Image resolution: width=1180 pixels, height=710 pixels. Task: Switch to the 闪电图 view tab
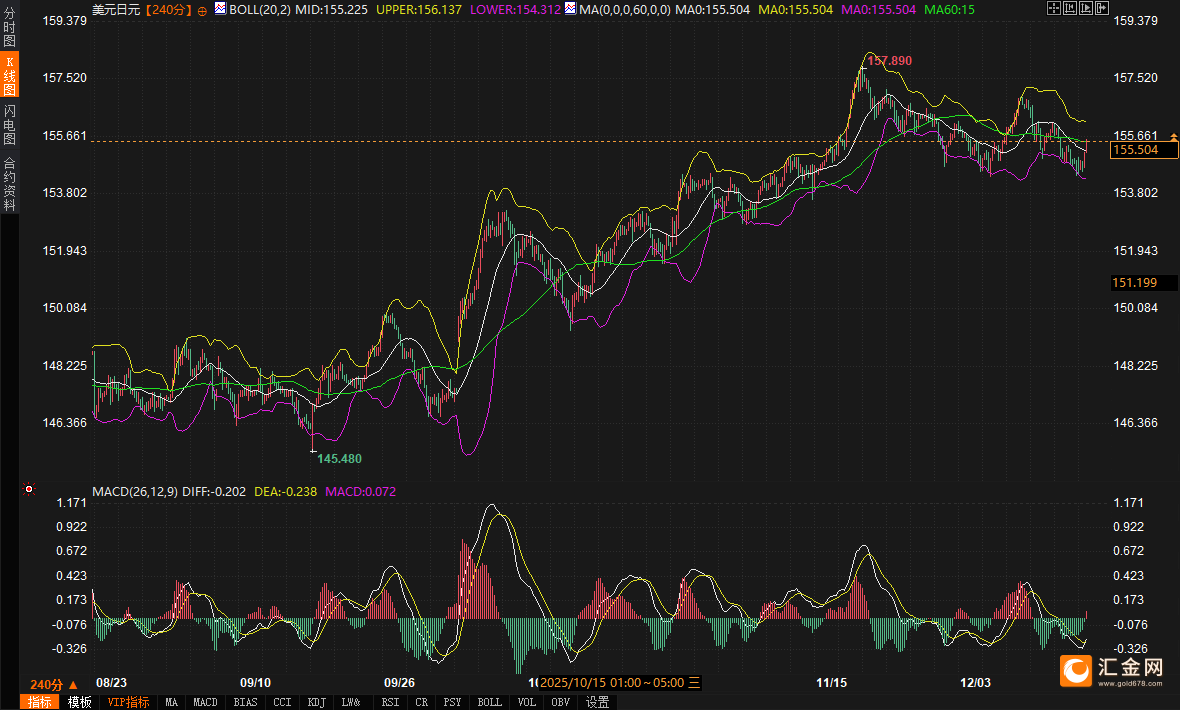[9, 125]
